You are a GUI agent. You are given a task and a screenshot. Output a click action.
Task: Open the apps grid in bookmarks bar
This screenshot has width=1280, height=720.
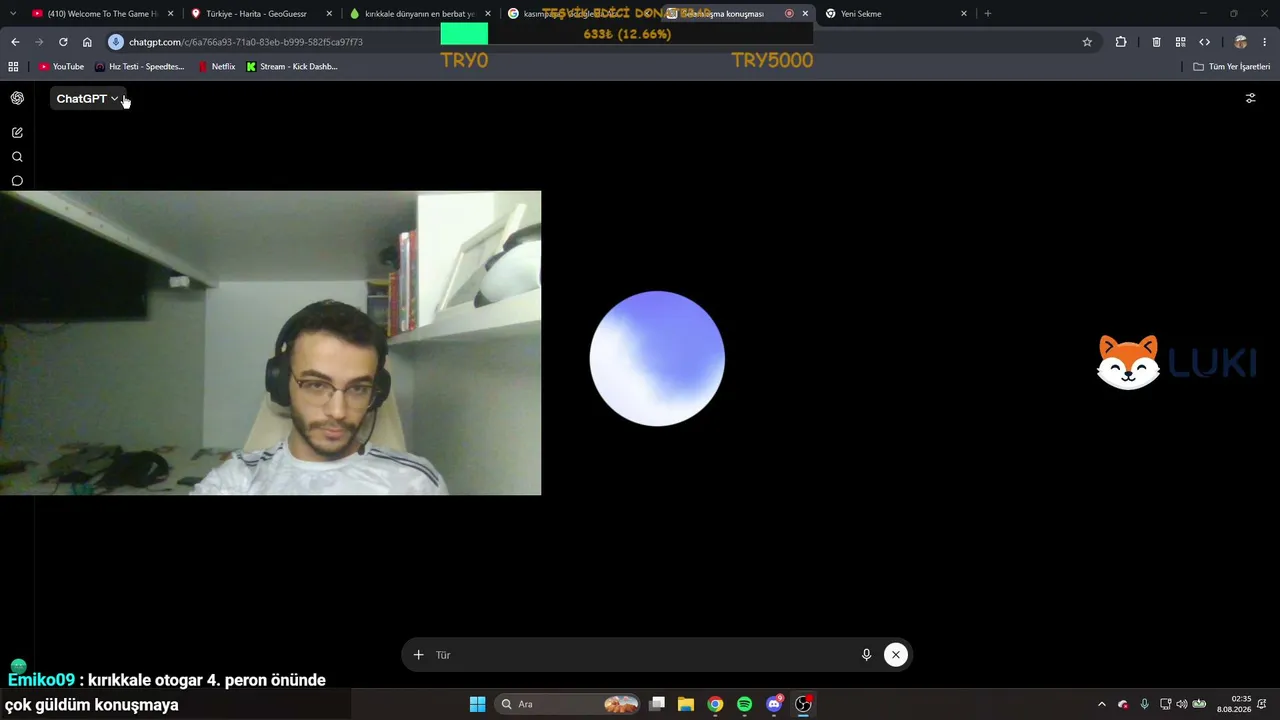(x=13, y=67)
